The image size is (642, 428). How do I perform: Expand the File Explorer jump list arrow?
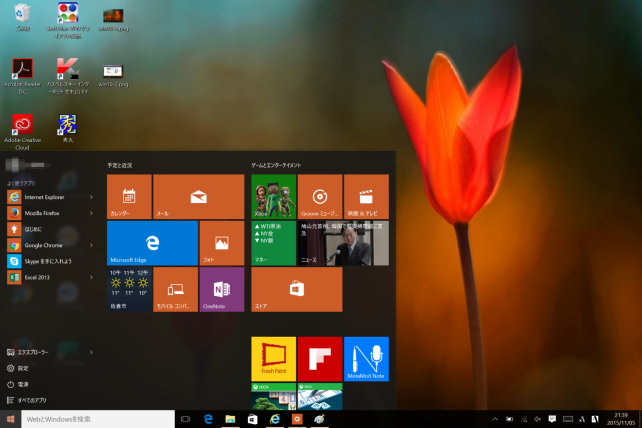point(91,352)
